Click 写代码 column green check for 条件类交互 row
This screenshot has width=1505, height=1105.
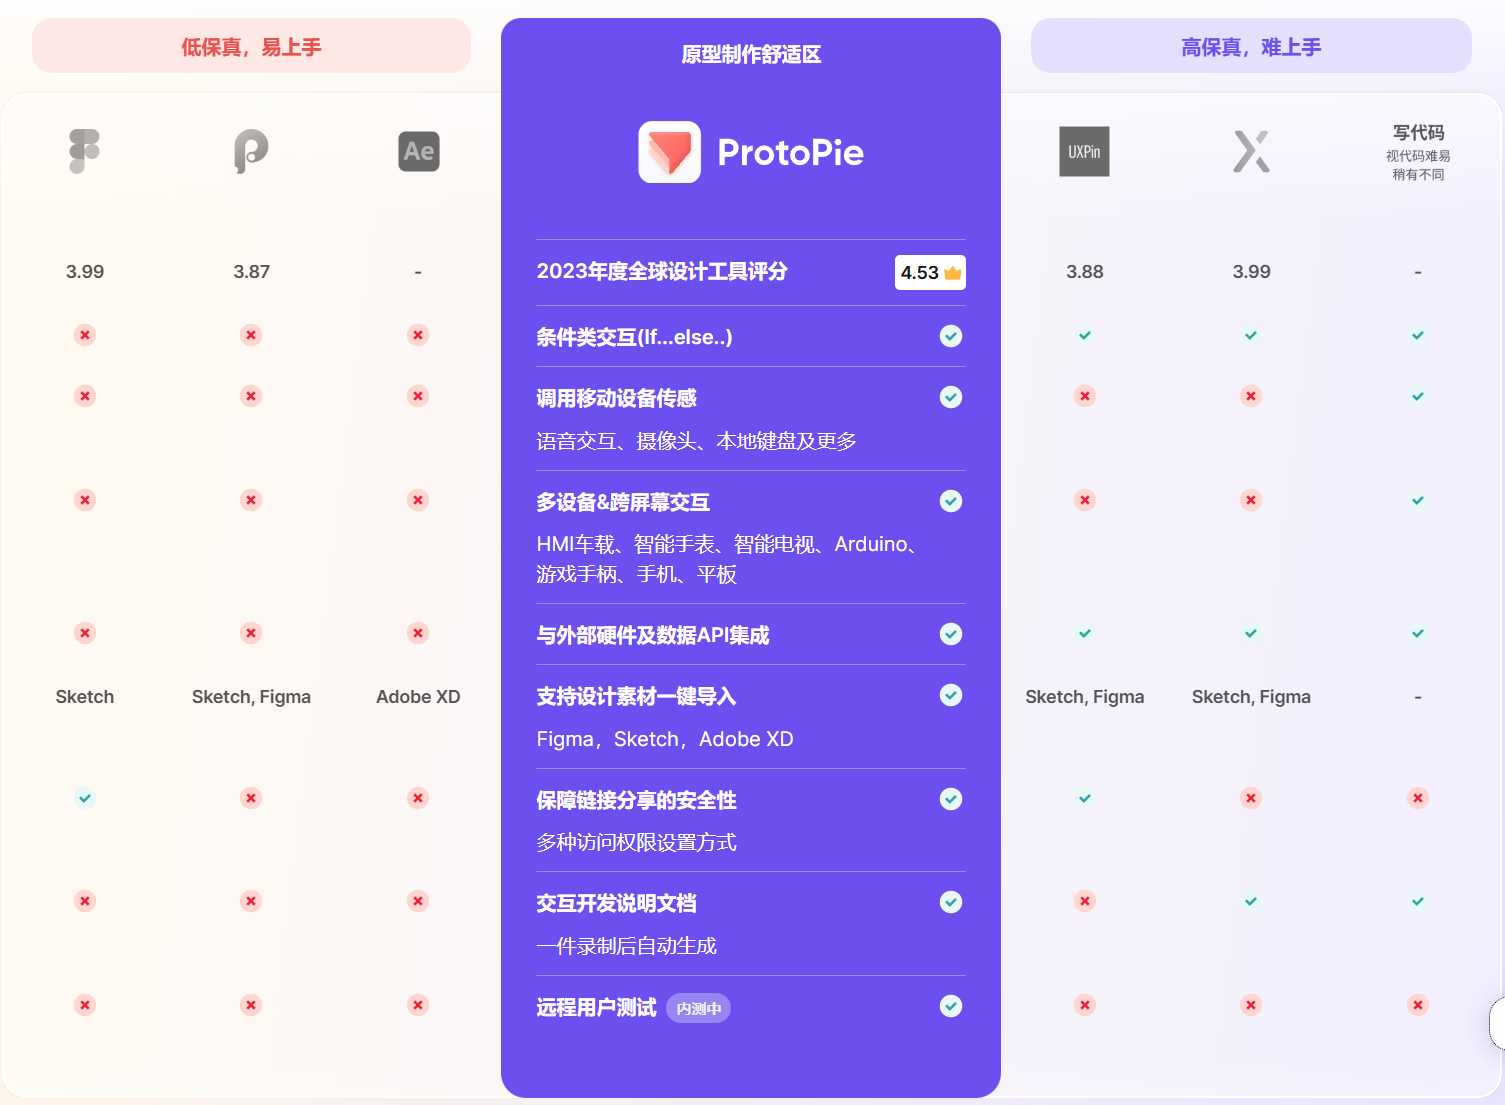(1418, 335)
